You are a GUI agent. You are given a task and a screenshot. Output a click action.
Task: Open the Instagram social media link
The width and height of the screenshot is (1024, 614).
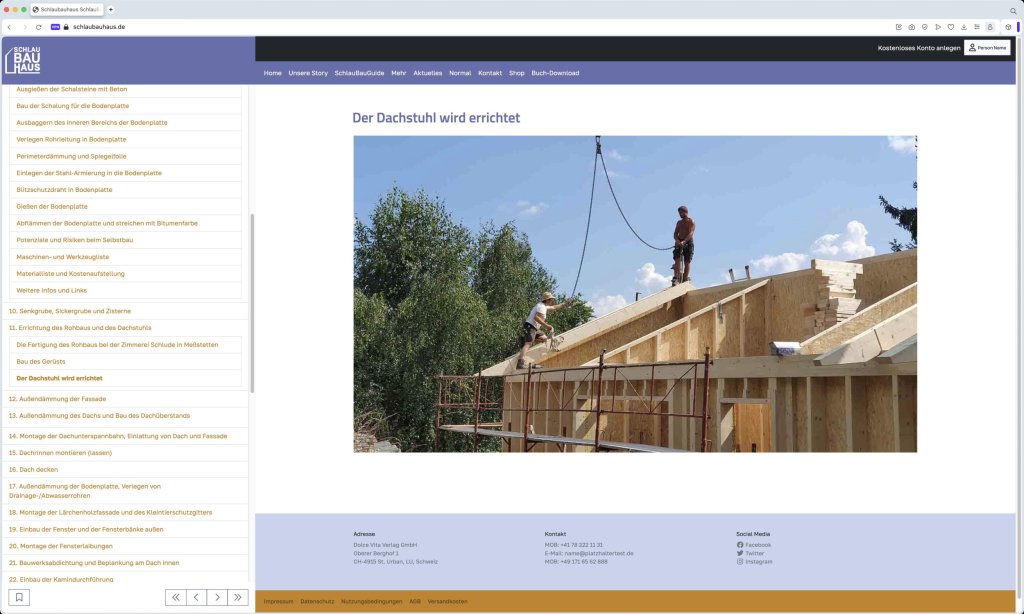coord(758,561)
